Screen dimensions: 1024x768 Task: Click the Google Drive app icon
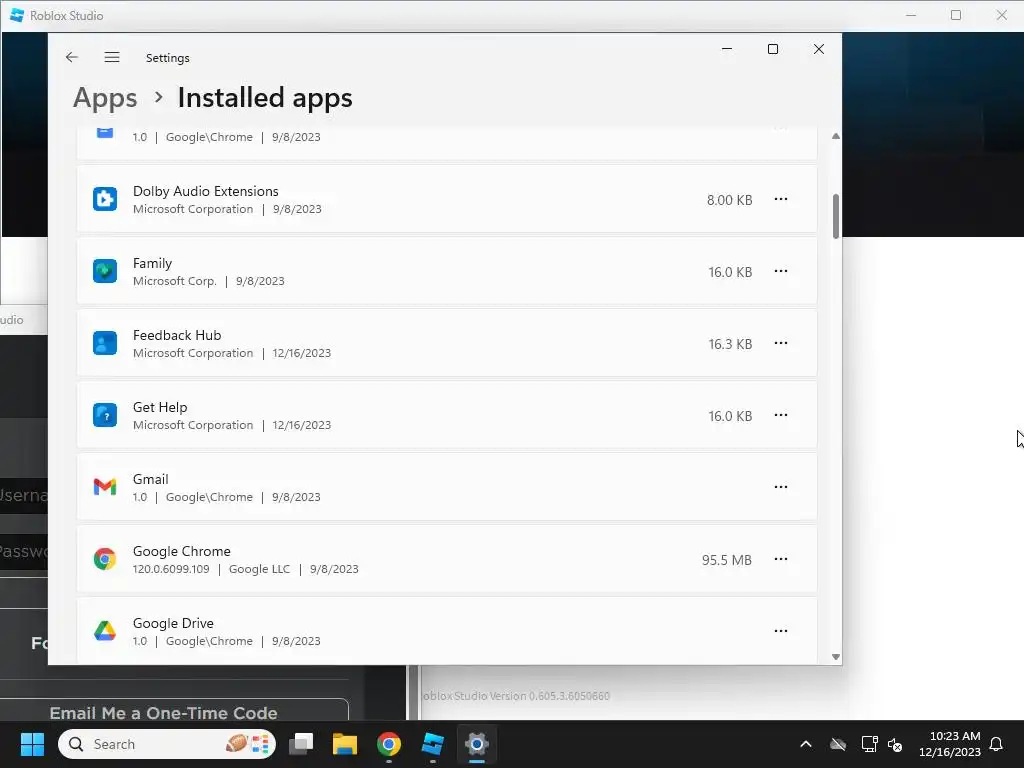pyautogui.click(x=104, y=631)
